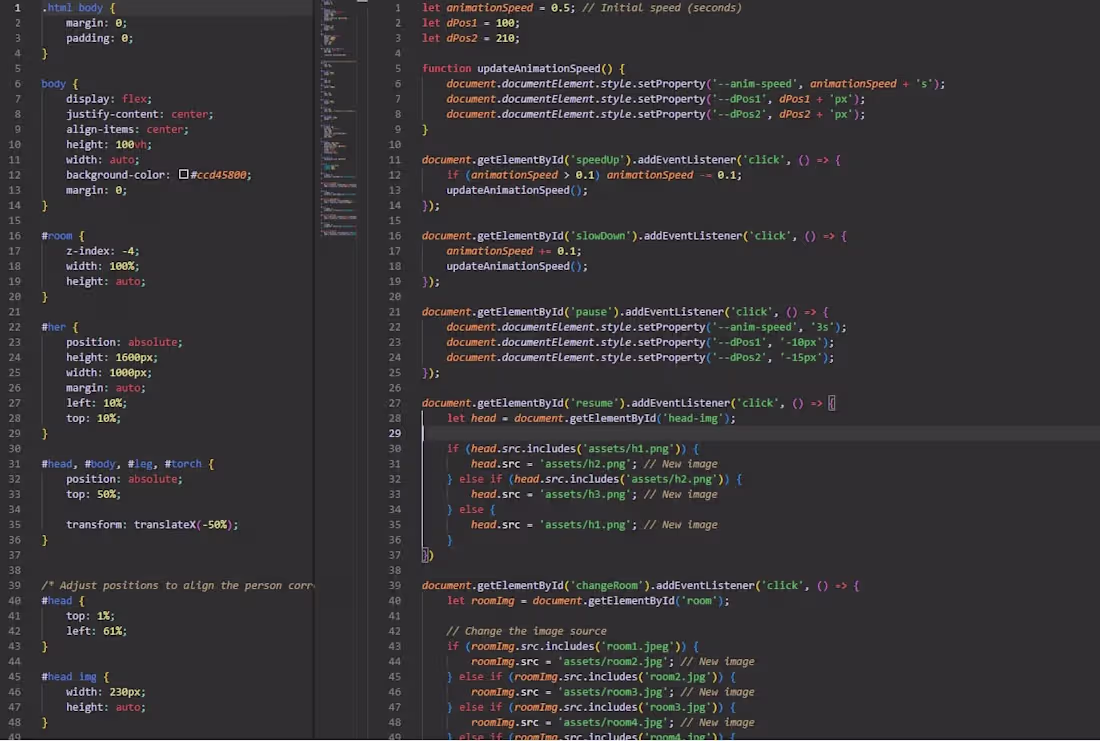Click line number 27 in JS gutter
1100x741 pixels.
394,403
